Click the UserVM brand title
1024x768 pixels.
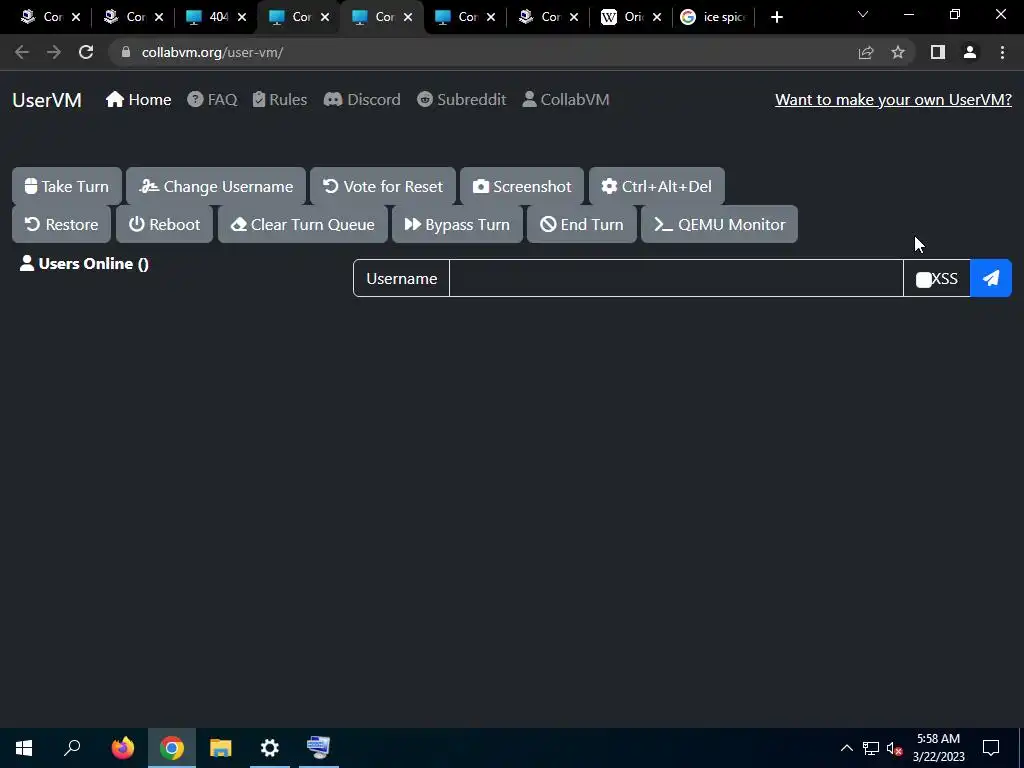[x=47, y=100]
